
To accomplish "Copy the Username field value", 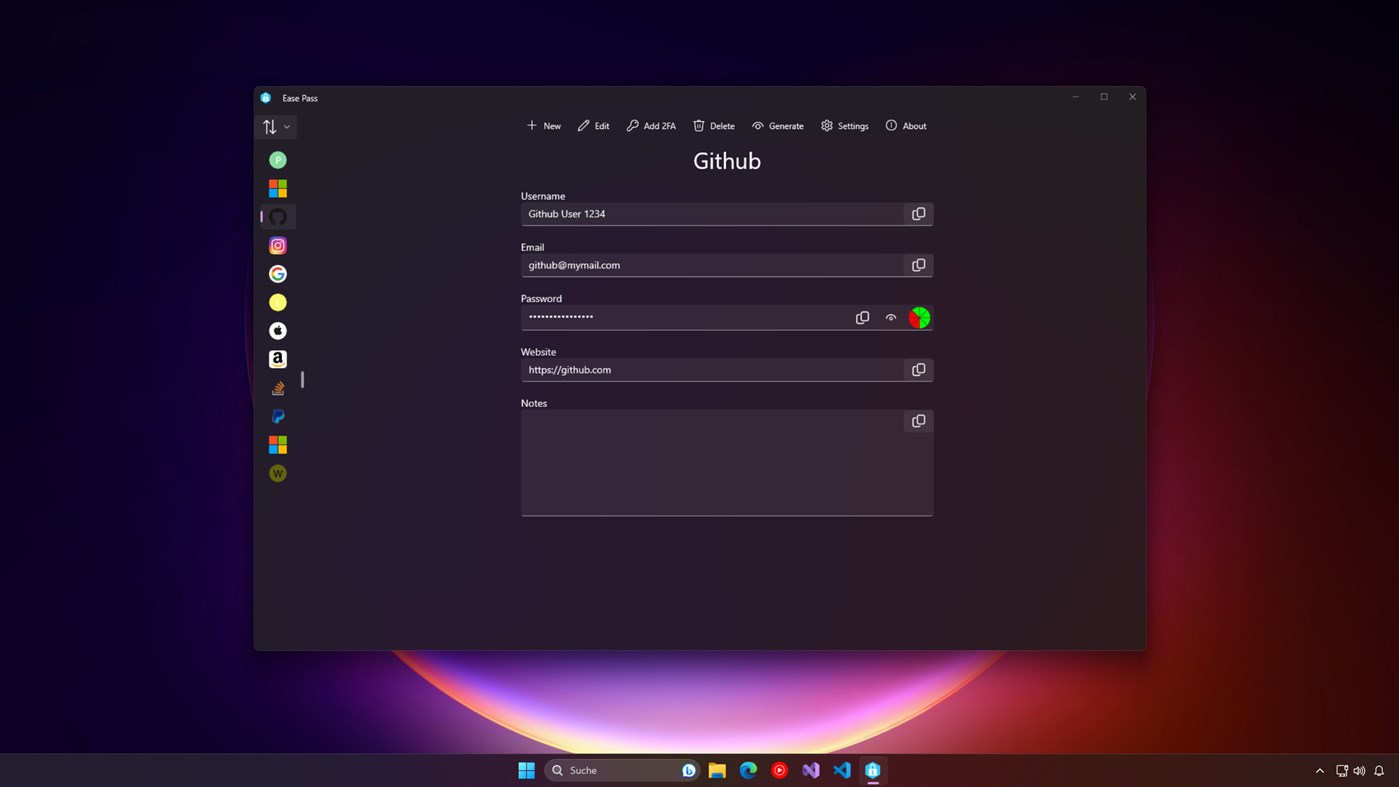I will pos(918,214).
